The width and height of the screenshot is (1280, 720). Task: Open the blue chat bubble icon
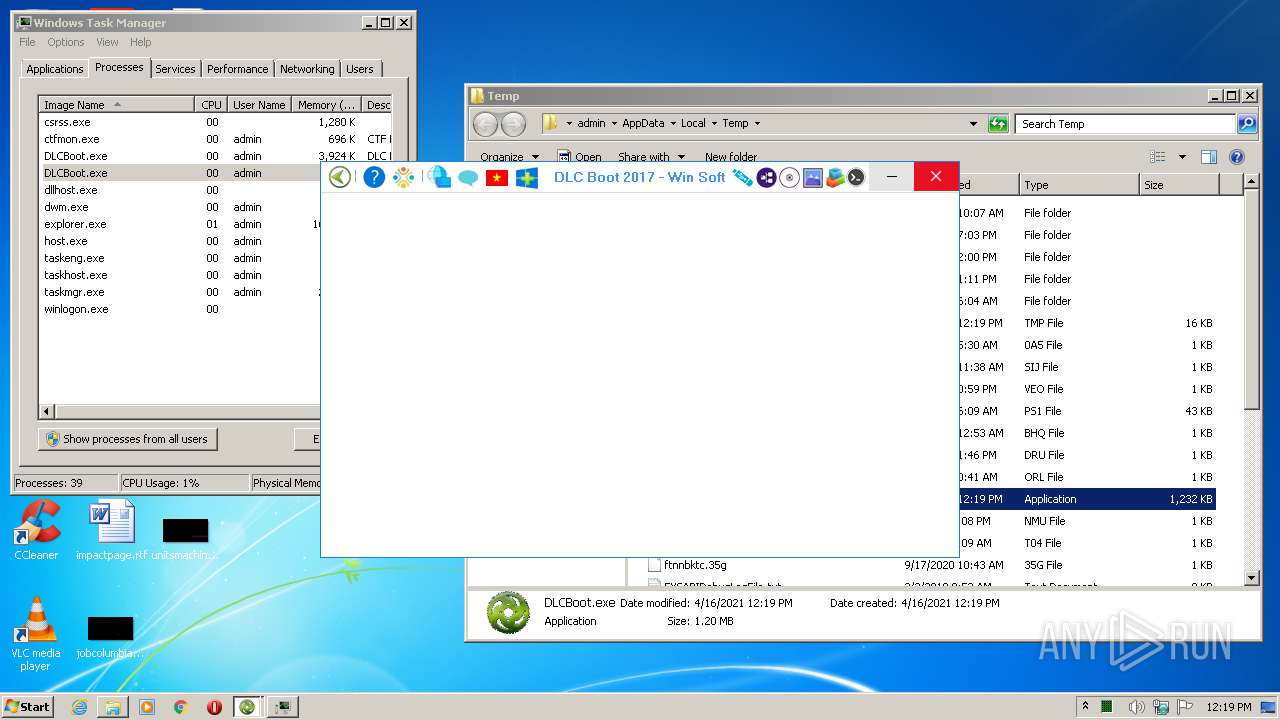tap(468, 178)
